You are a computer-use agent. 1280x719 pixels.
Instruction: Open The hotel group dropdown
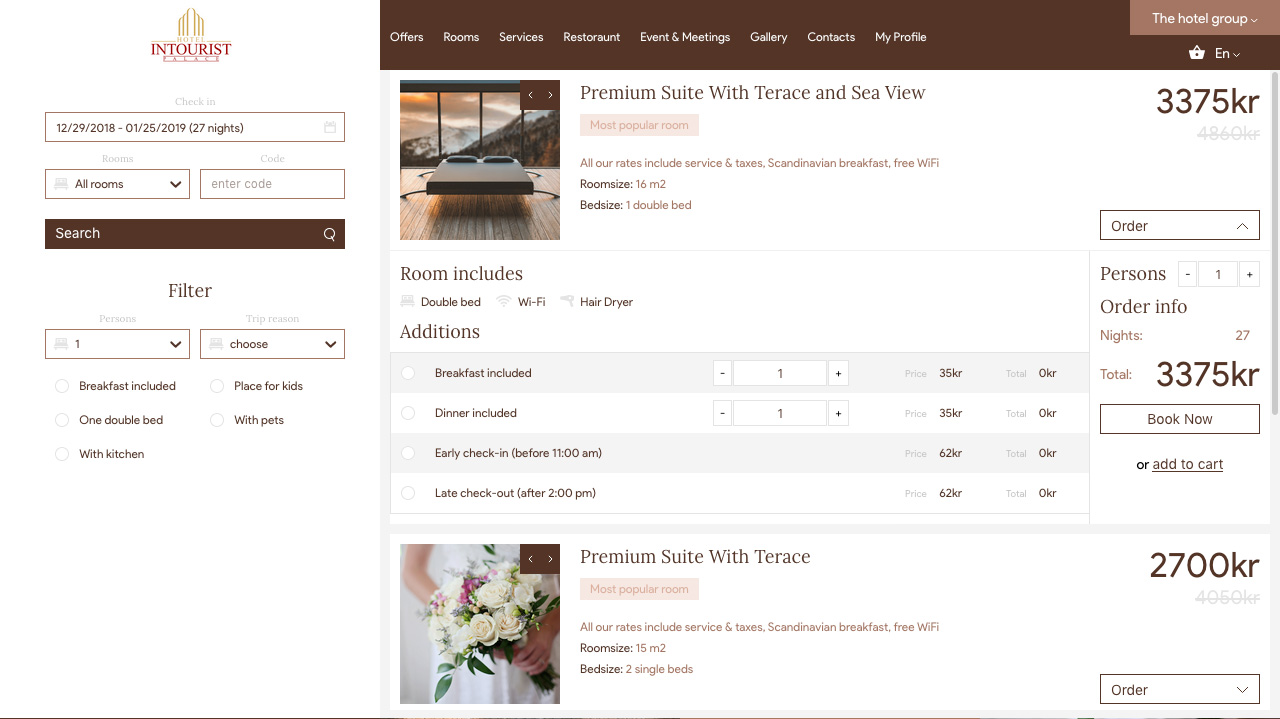[1204, 18]
